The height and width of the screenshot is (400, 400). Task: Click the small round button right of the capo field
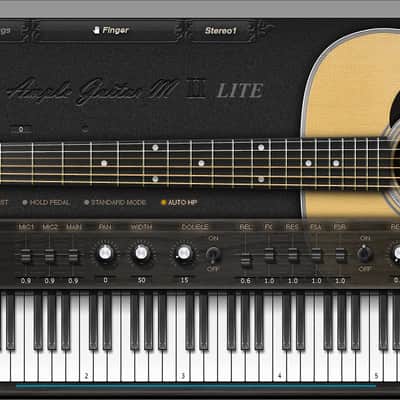coord(85,128)
